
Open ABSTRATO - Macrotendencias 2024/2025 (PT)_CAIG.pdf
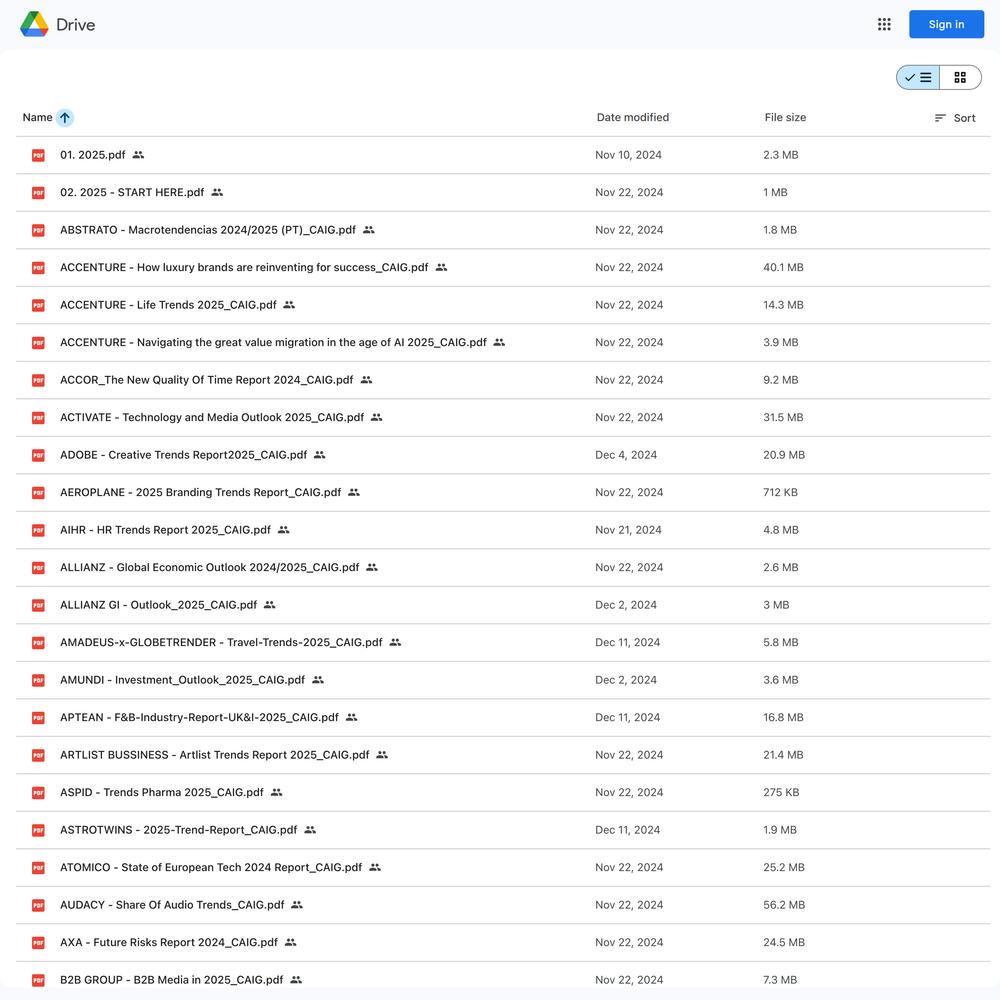(208, 230)
